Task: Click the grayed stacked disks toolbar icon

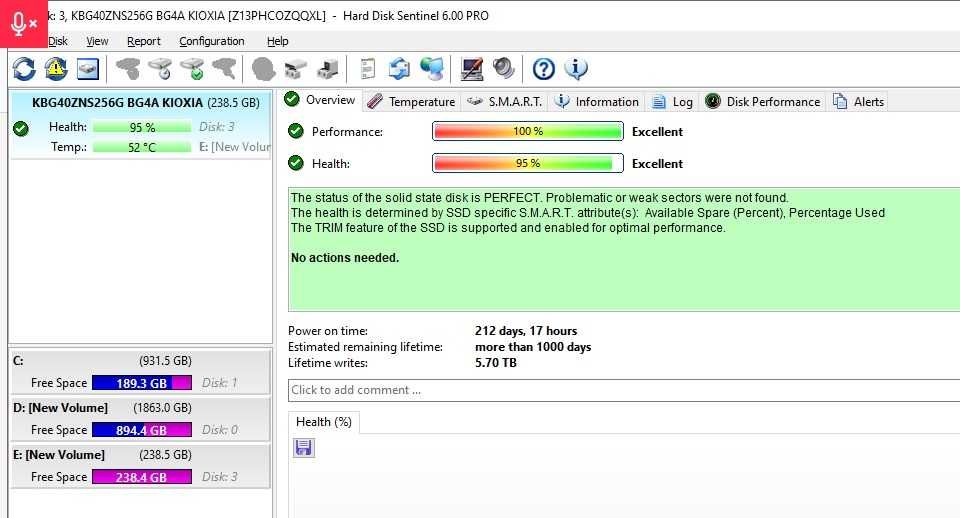Action: tap(295, 69)
